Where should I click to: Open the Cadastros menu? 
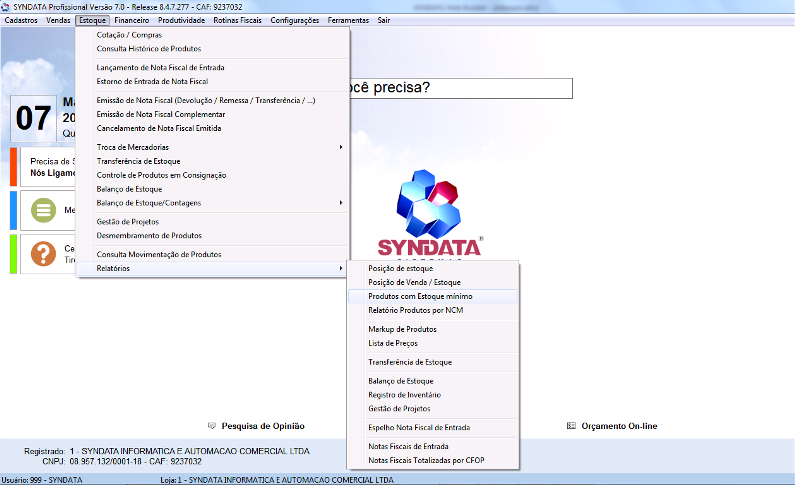click(21, 20)
